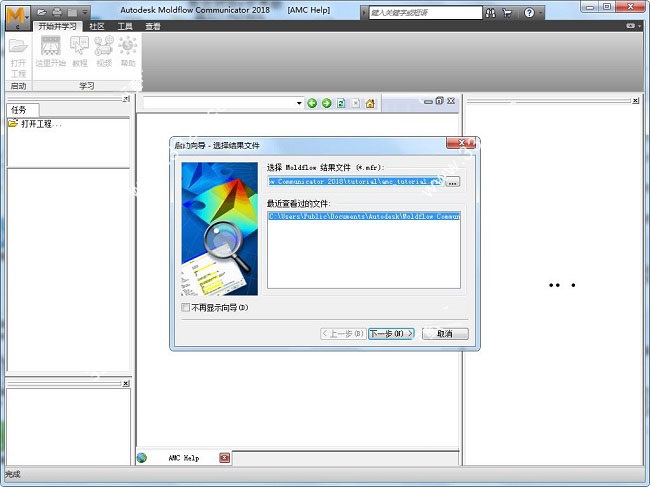Open the 工具 ribbon tab
650x487 pixels.
(x=125, y=27)
